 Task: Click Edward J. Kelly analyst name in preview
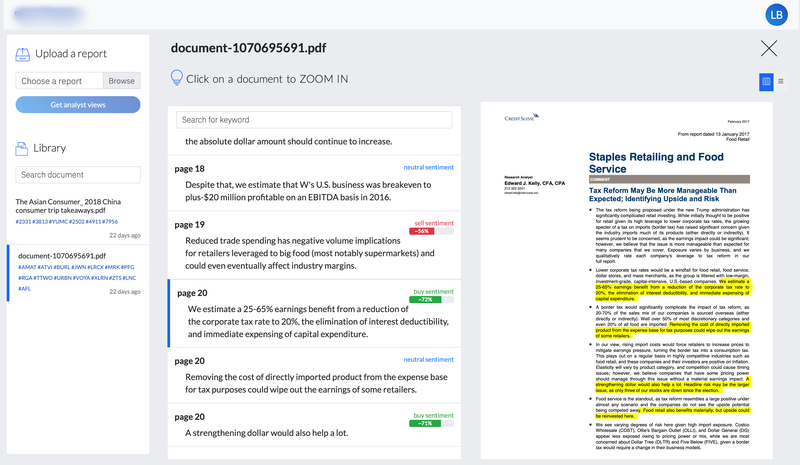tap(534, 183)
